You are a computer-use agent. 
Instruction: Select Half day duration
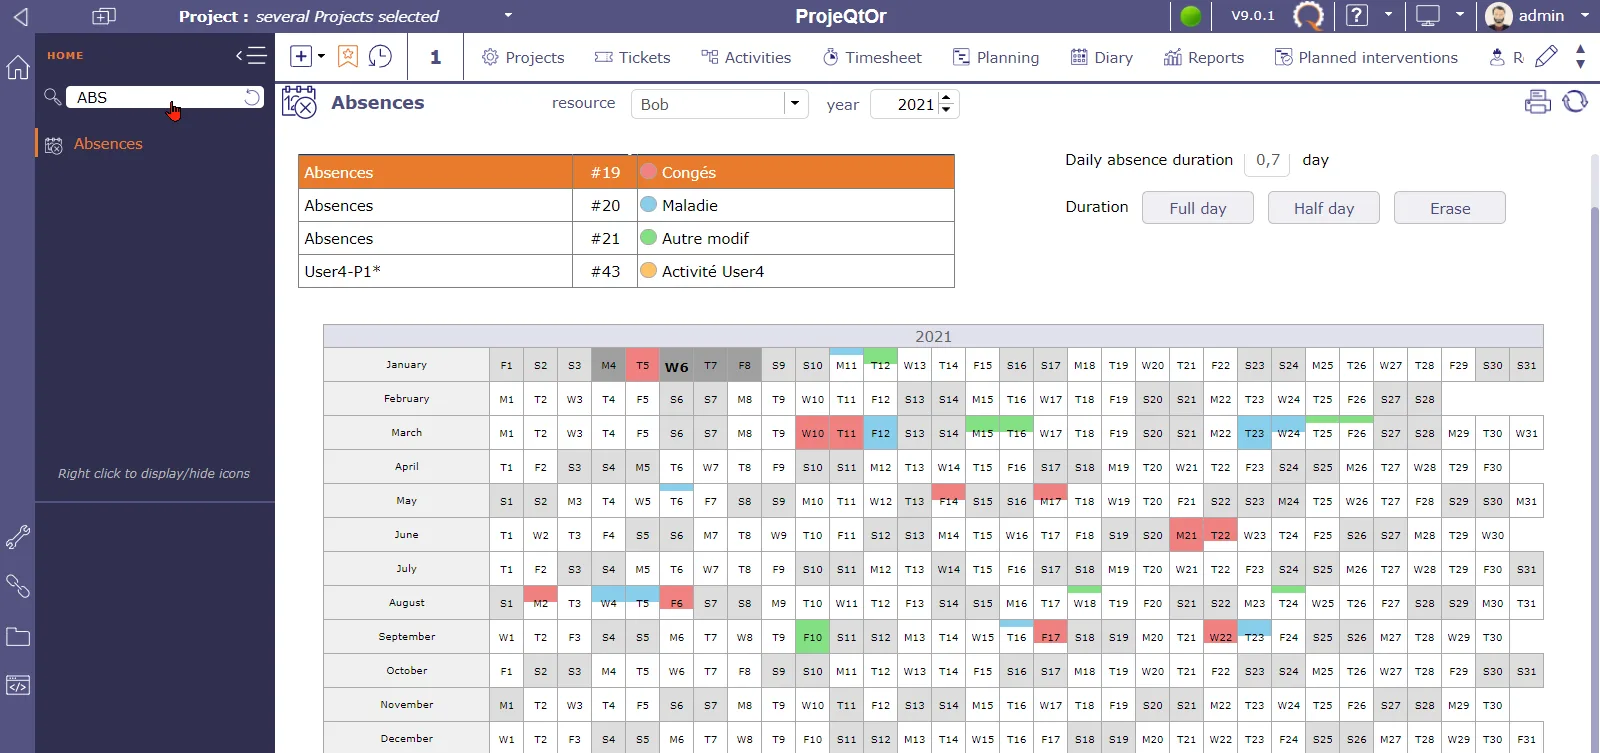1324,208
